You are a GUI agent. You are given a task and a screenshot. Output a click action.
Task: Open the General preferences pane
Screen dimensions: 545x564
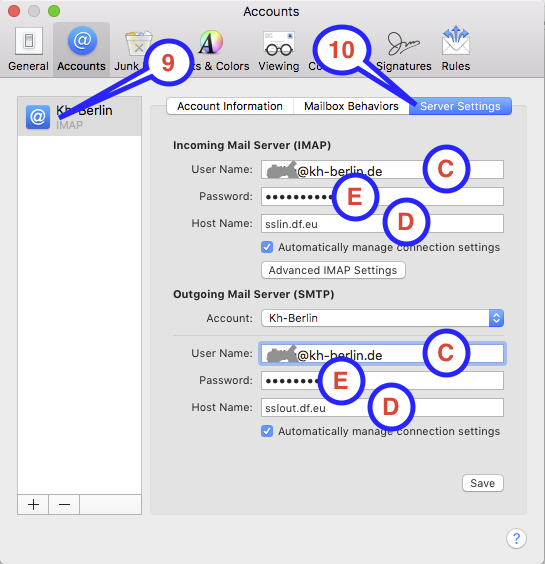28,49
